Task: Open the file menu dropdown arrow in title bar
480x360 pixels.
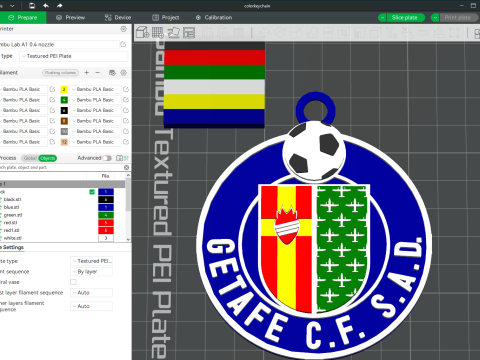Action: coord(12,6)
